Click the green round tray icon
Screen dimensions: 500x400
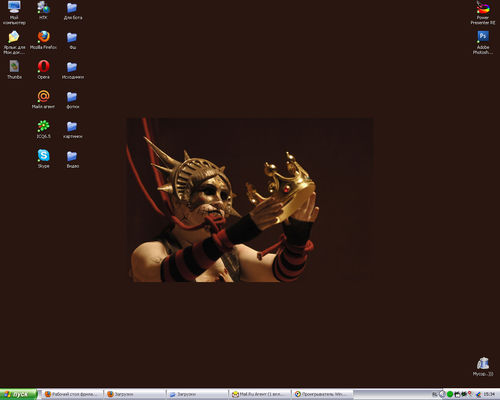coord(450,394)
